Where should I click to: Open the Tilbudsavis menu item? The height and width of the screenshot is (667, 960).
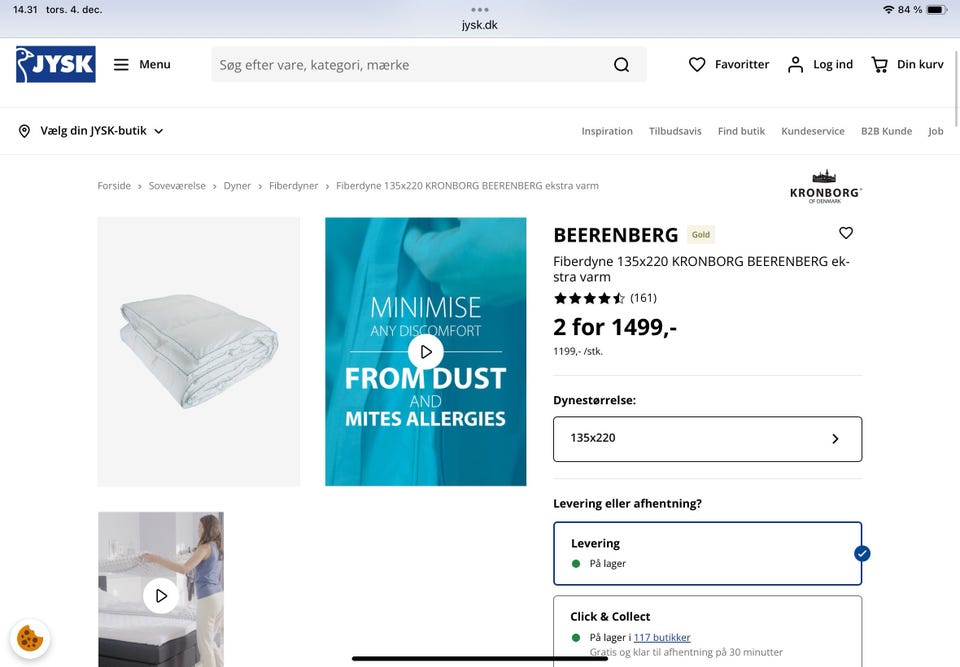click(x=675, y=130)
